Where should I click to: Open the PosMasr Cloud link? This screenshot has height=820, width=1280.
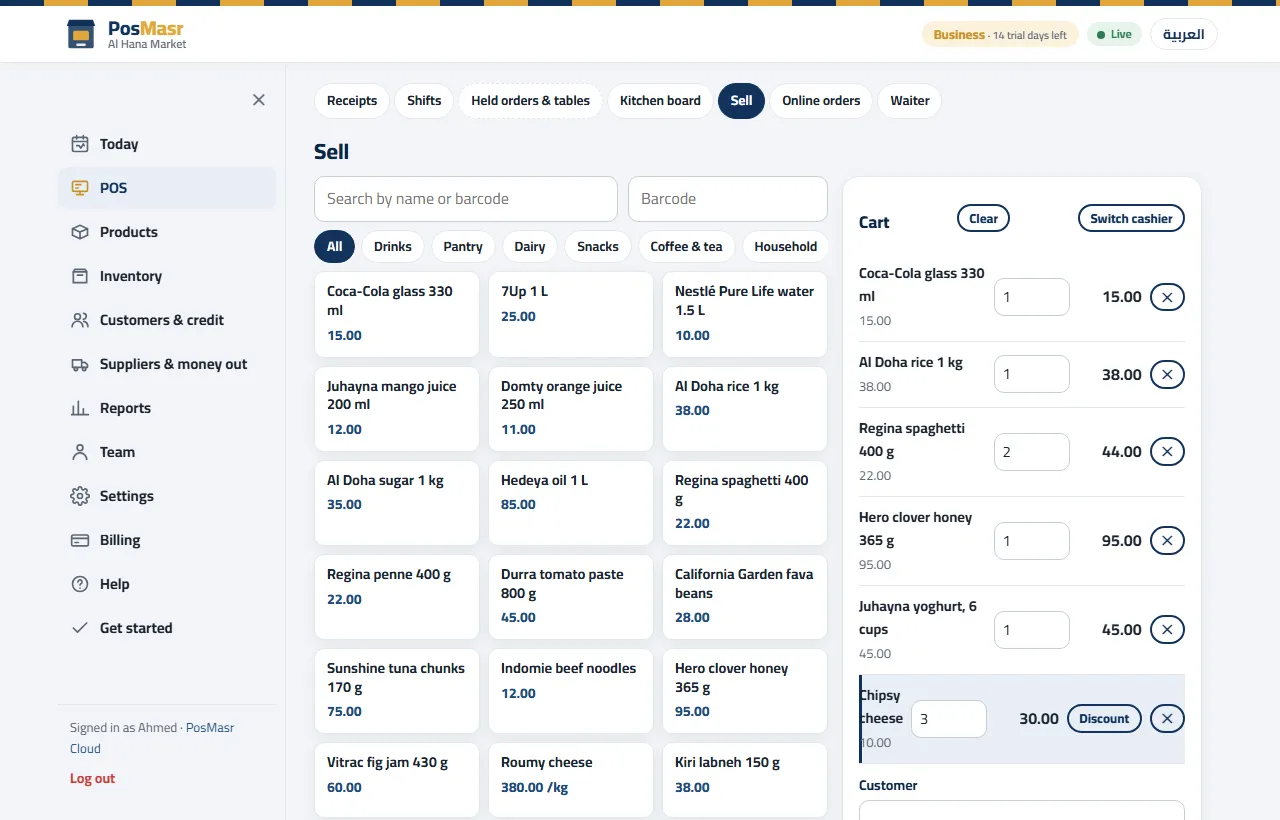pos(152,738)
